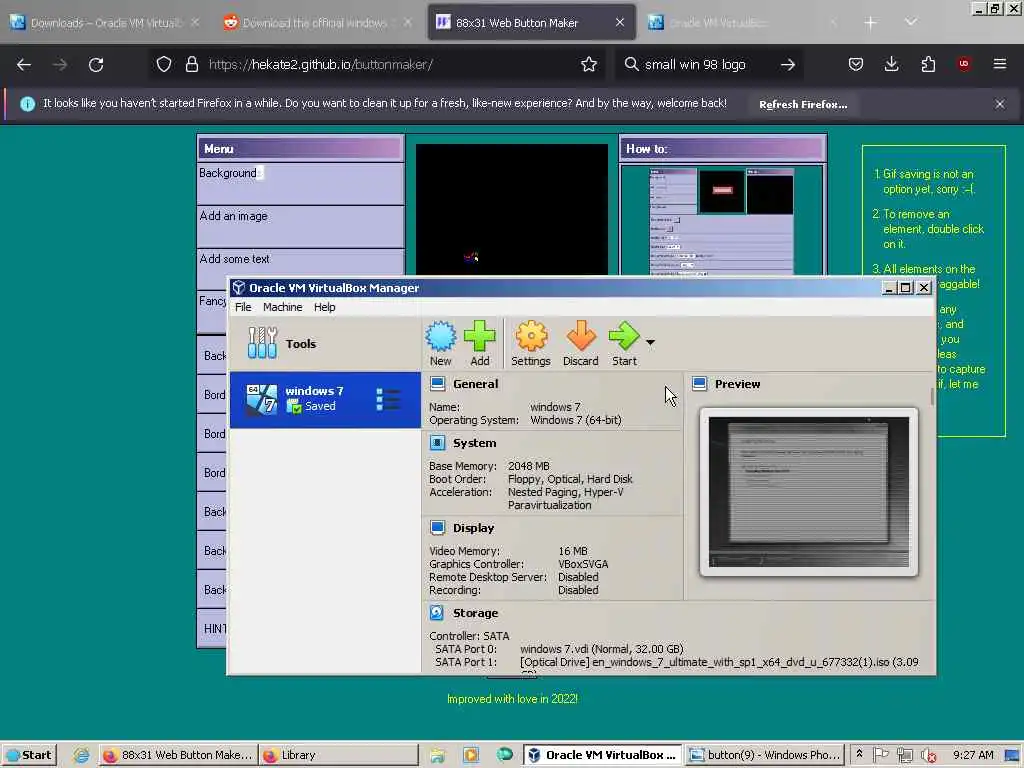Click the tray network icon

(904, 756)
